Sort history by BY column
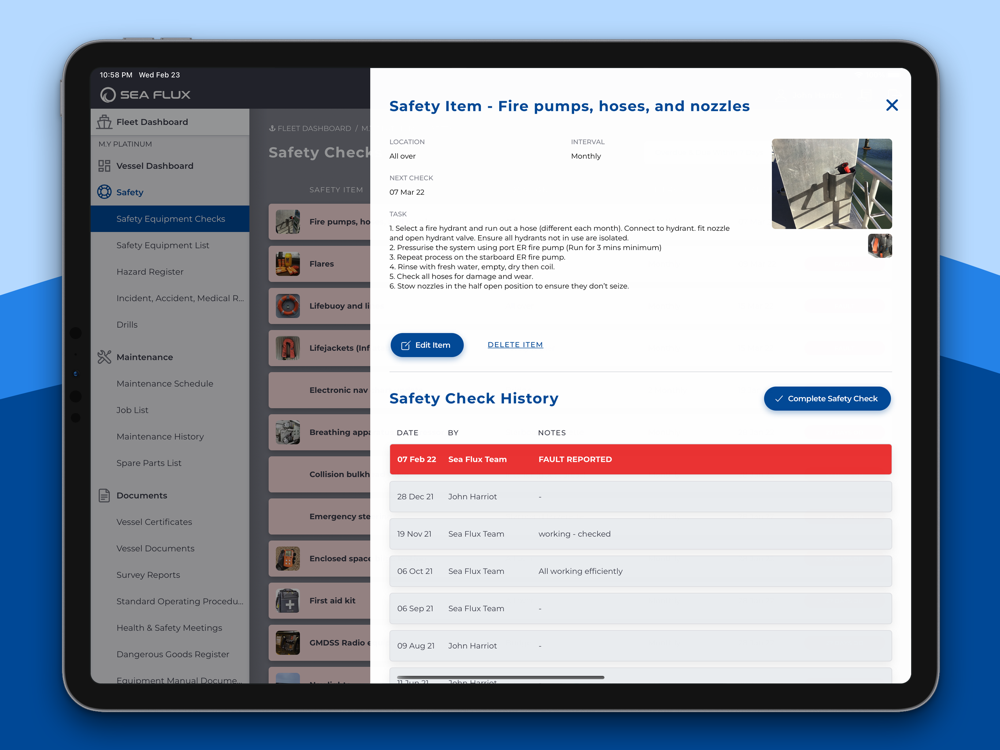 (x=453, y=432)
